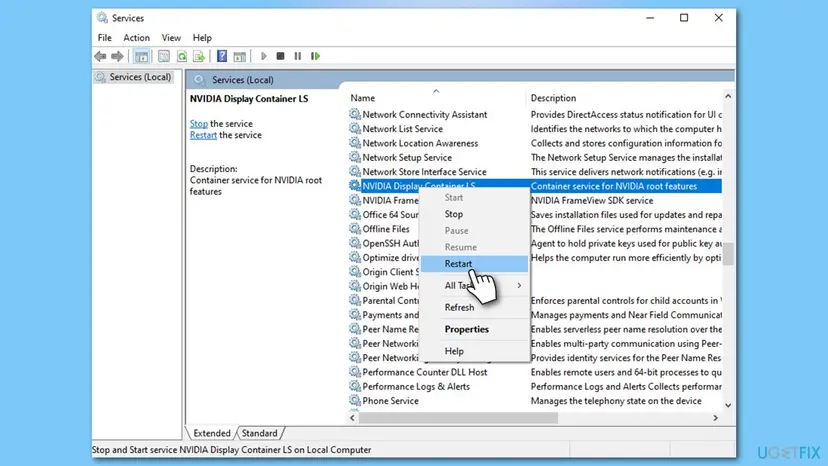Open the File menu
Viewport: 828px width, 466px height.
[105, 38]
